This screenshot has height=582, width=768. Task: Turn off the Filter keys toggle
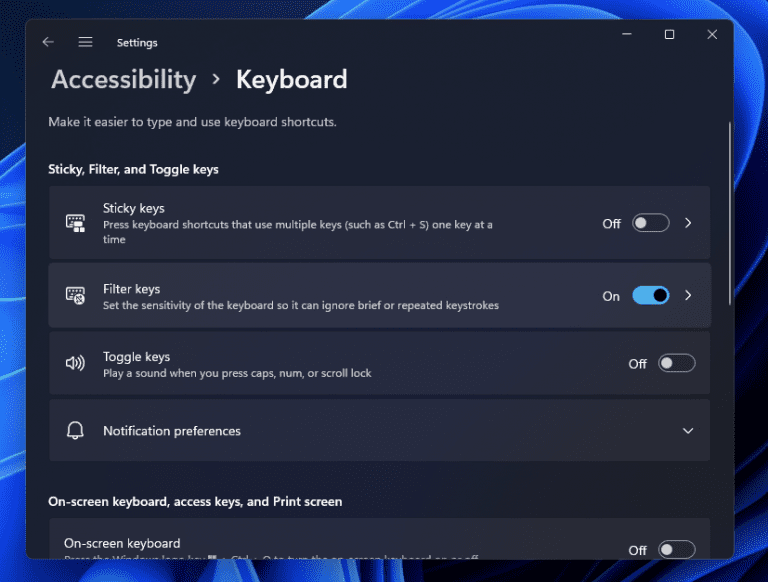[x=650, y=296]
